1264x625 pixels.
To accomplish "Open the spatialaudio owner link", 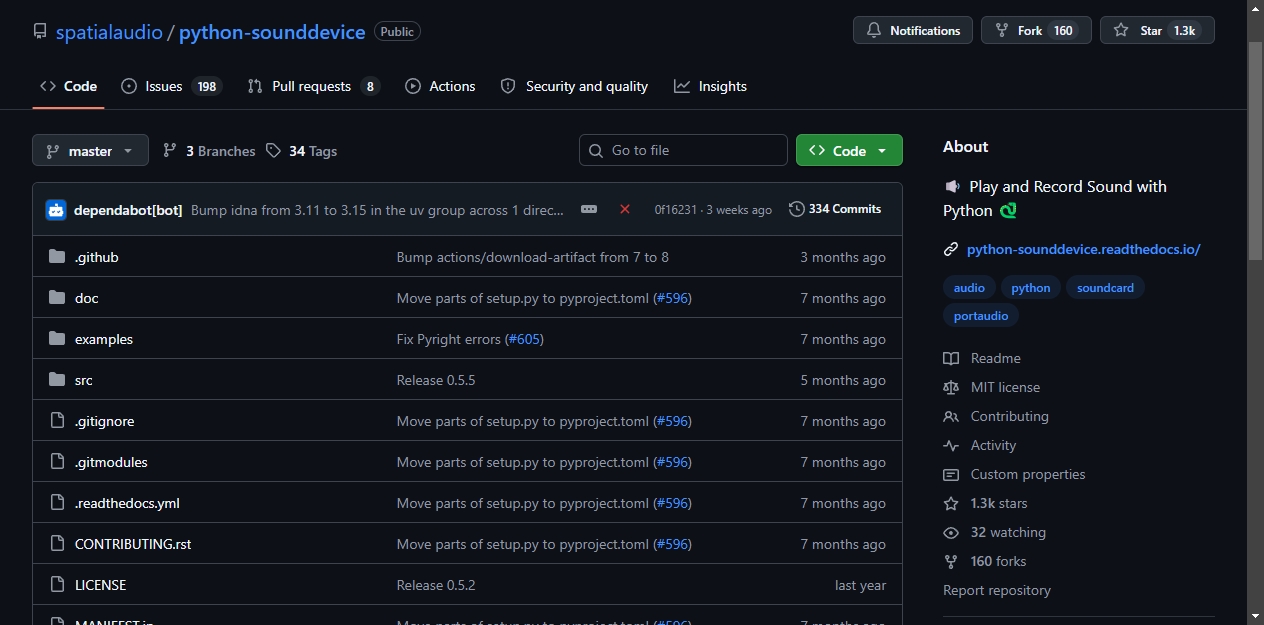I will 109,32.
